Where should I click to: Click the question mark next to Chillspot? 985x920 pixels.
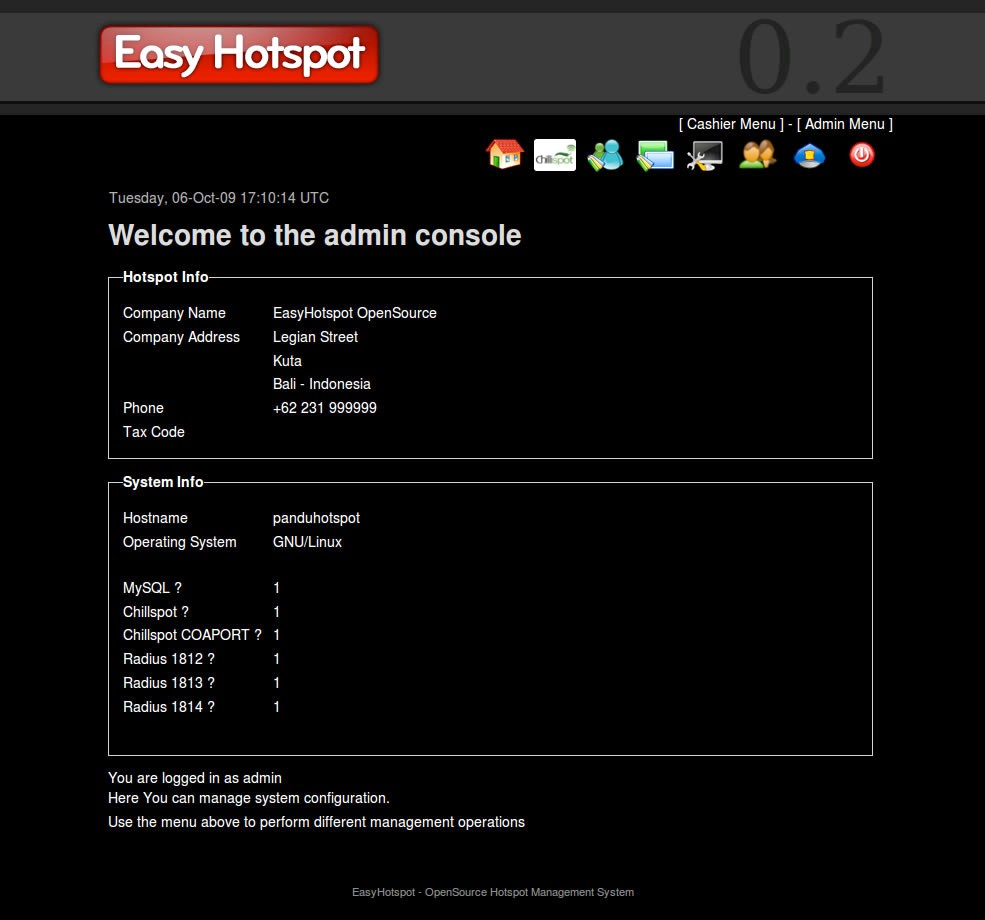click(186, 612)
